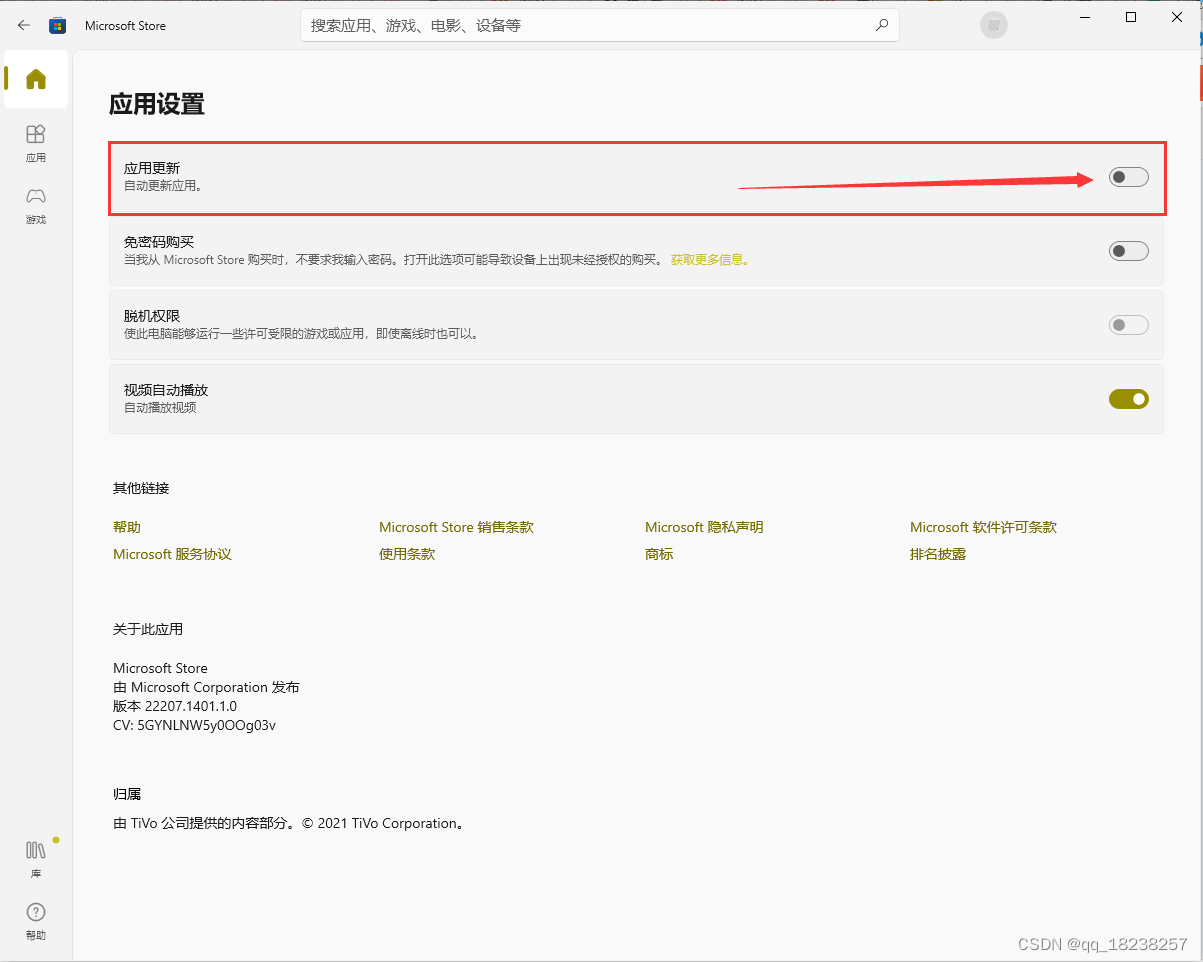
Task: Click the TiVo Corporation attribution text
Action: coord(289,824)
